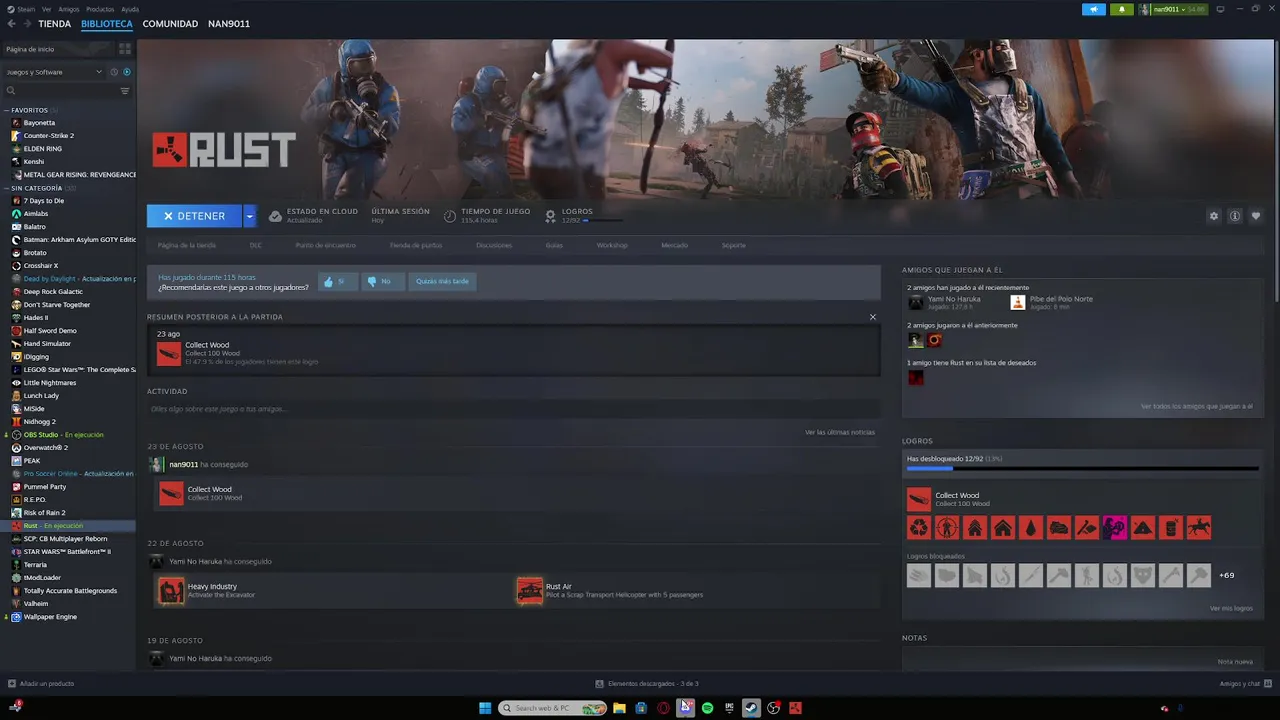
Task: Click the announcements megaphone button
Action: 1093,9
